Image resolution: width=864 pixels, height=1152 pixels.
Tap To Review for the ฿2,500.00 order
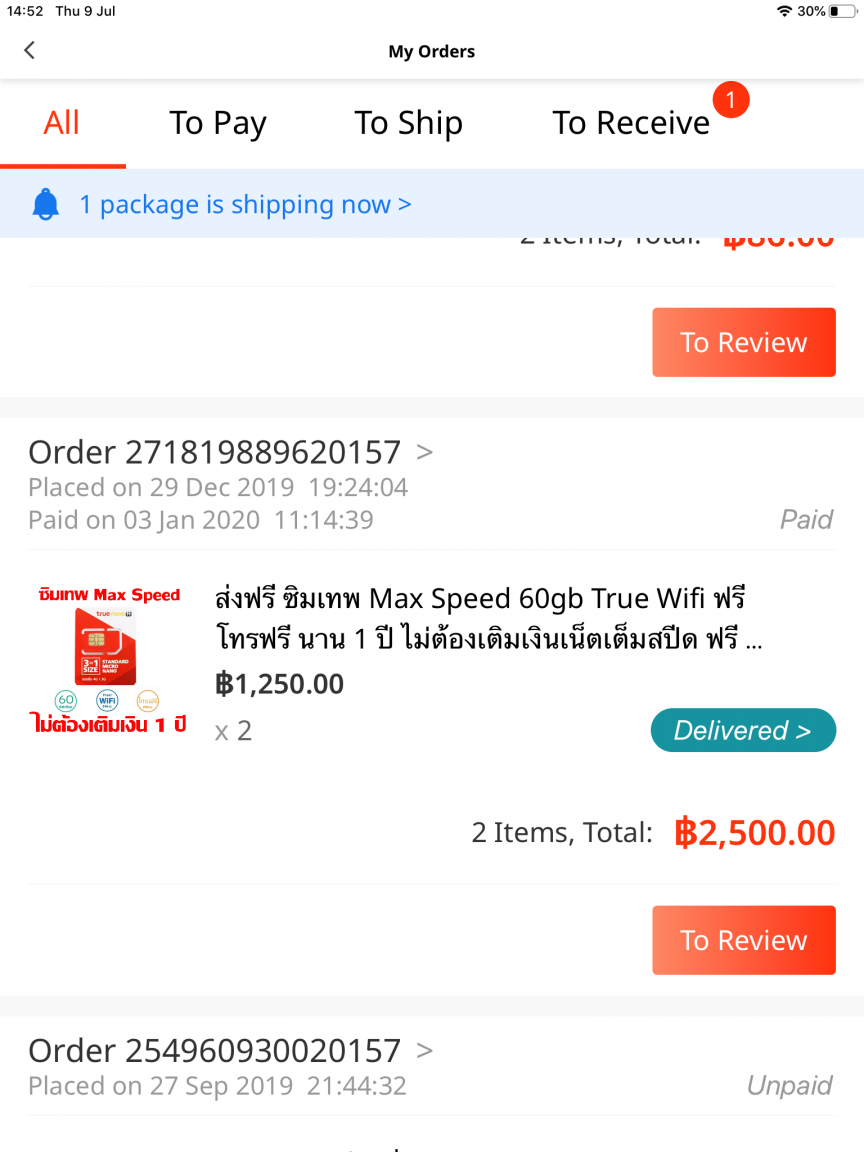pyautogui.click(x=744, y=940)
